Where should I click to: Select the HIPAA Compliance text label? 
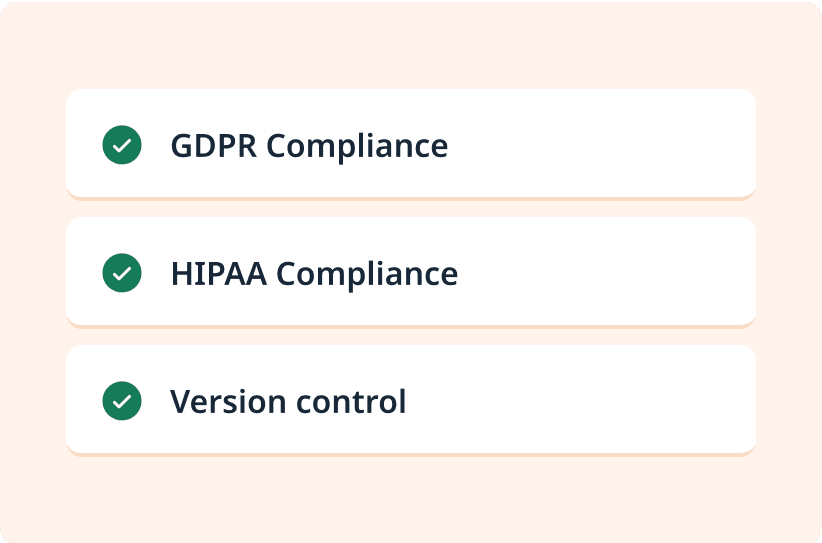[315, 274]
